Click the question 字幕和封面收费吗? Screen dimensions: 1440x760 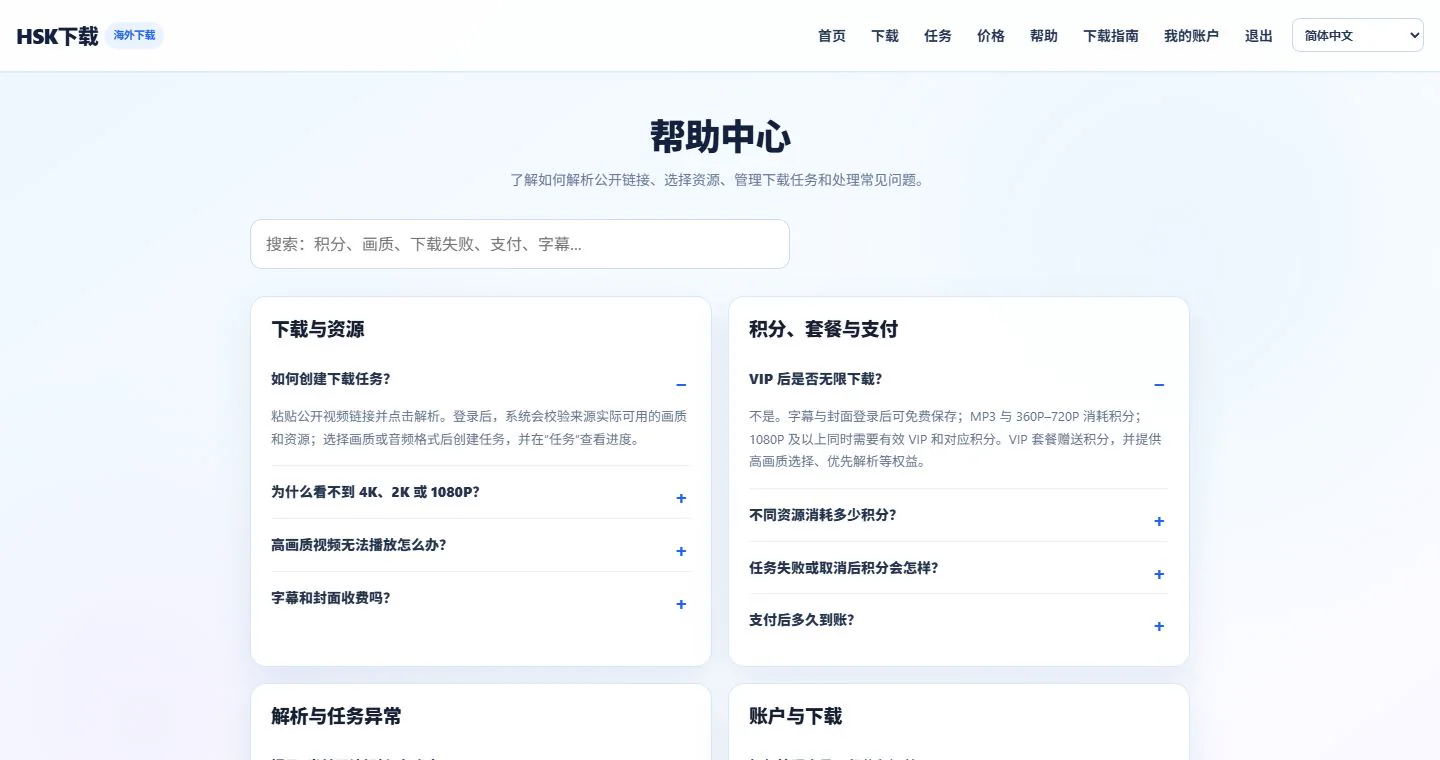331,598
